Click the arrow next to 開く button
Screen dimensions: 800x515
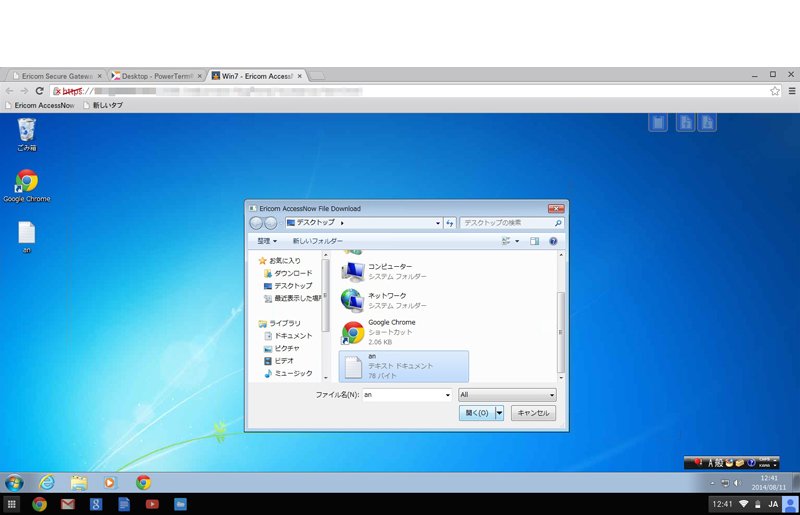499,412
